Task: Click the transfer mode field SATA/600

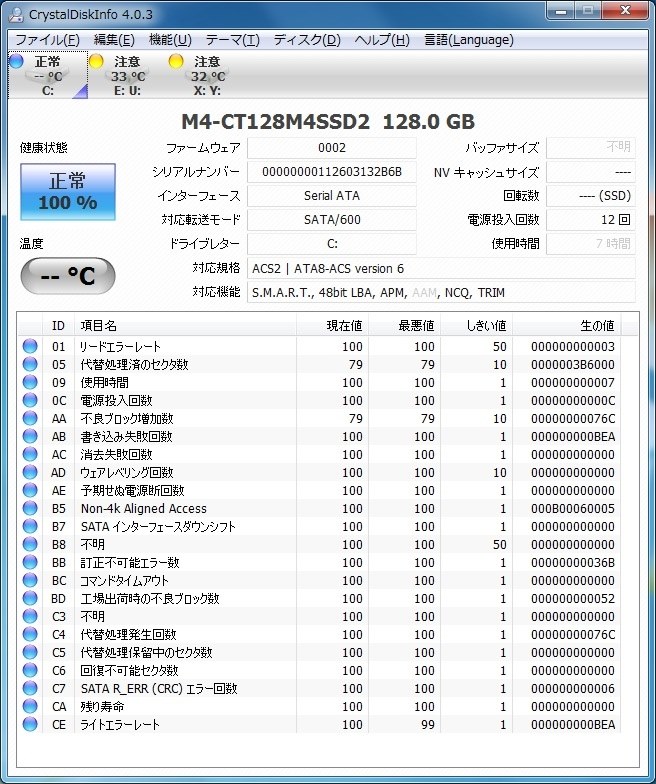Action: (x=332, y=220)
